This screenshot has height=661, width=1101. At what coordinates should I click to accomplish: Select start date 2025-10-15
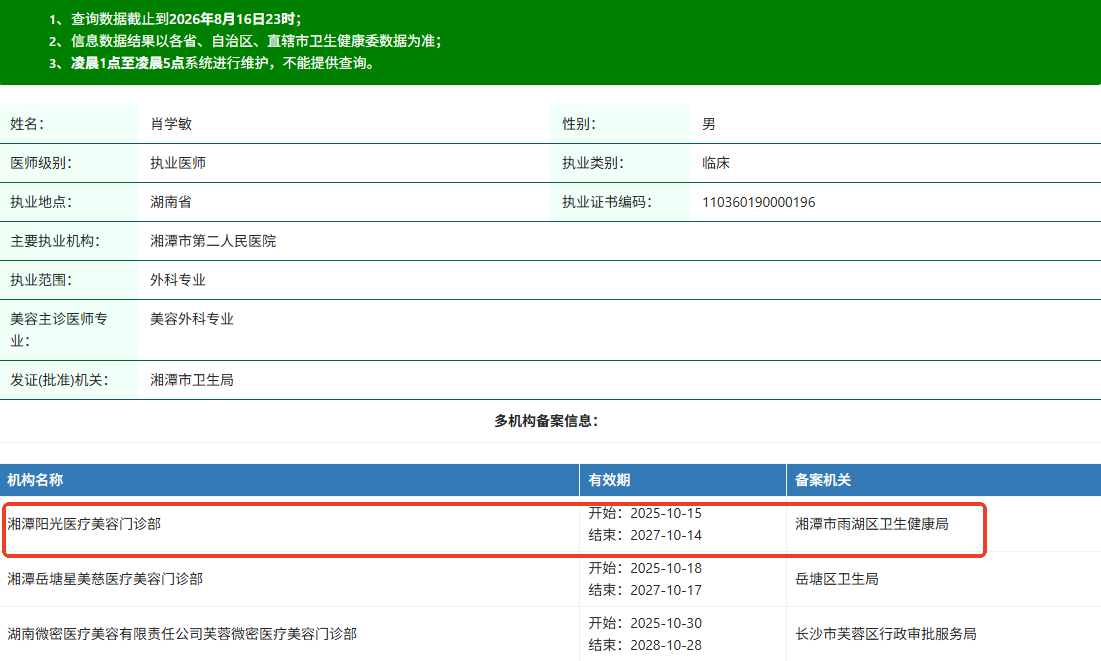pos(666,513)
